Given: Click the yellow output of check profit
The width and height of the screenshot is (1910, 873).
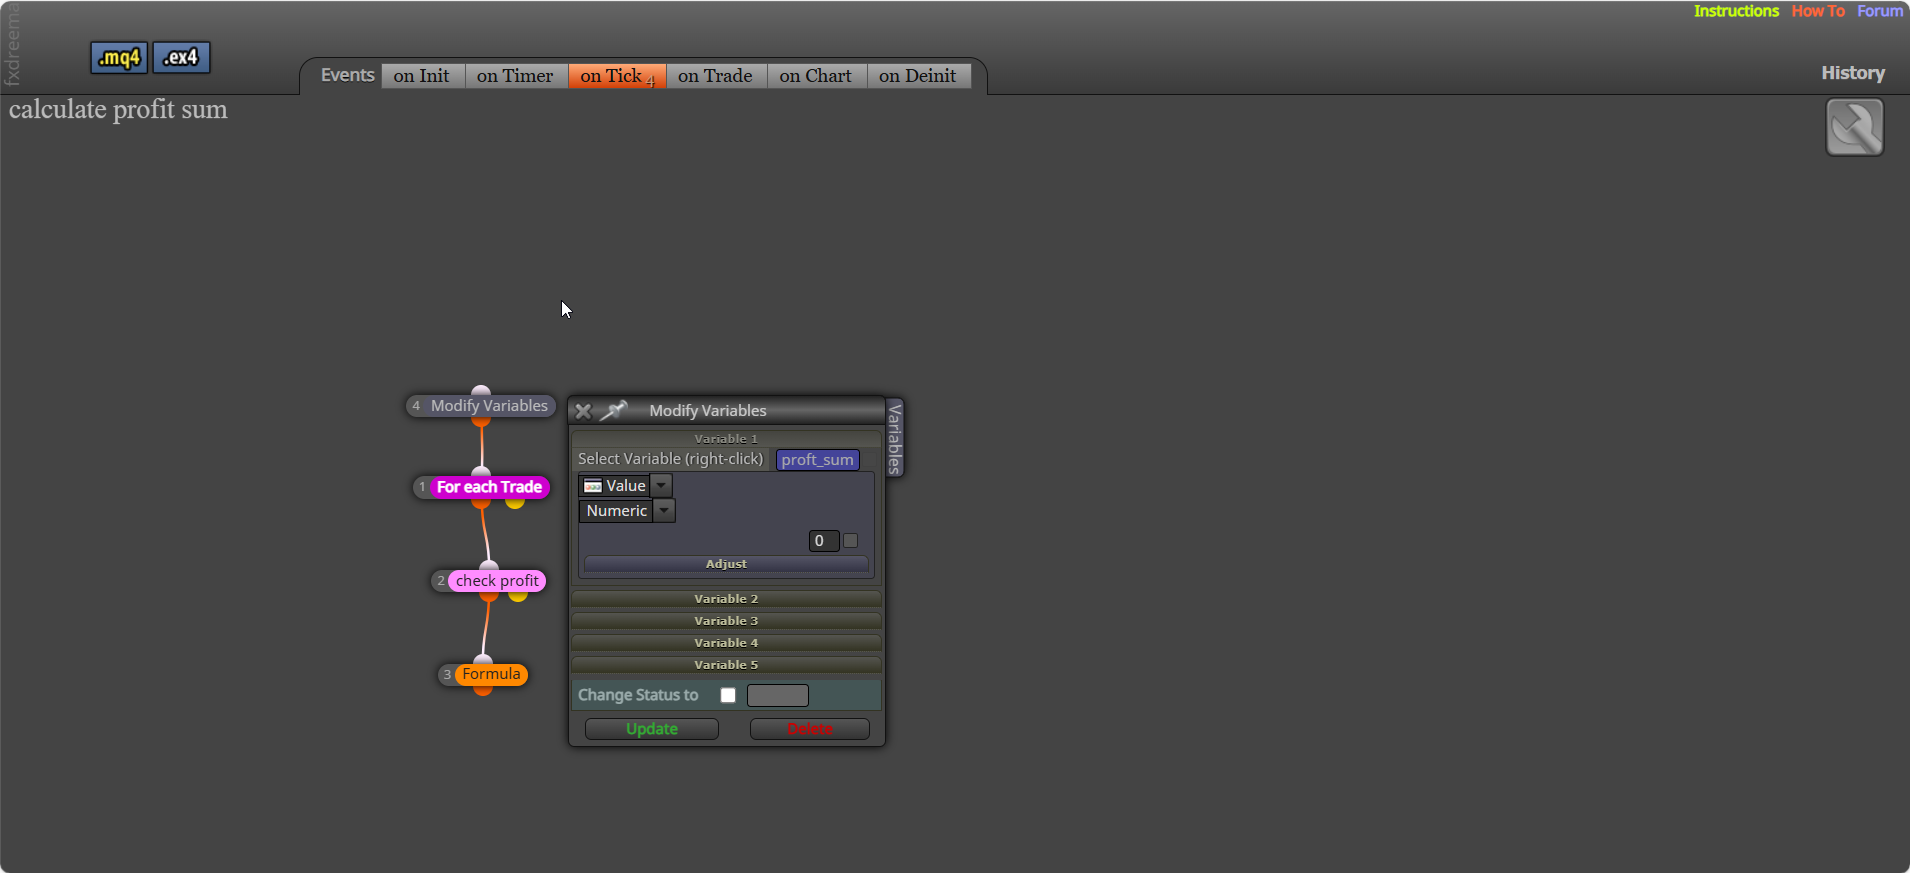Looking at the screenshot, I should point(518,596).
